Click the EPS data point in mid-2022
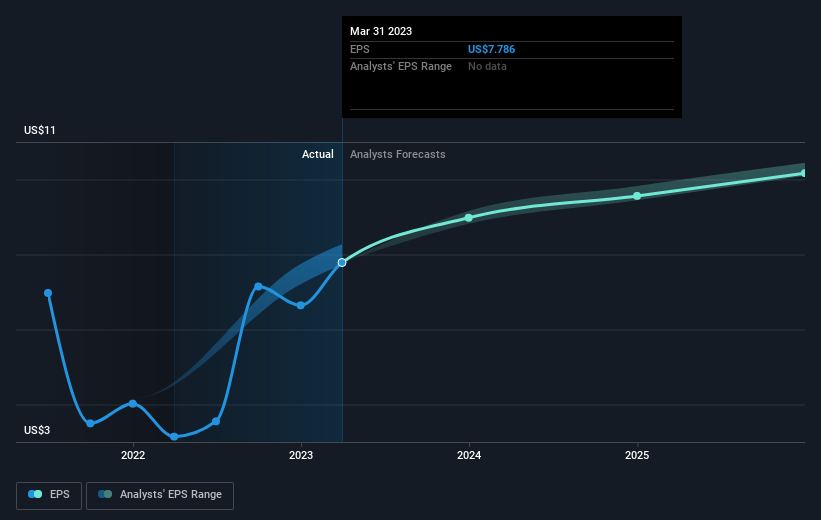The height and width of the screenshot is (520, 821). 216,421
